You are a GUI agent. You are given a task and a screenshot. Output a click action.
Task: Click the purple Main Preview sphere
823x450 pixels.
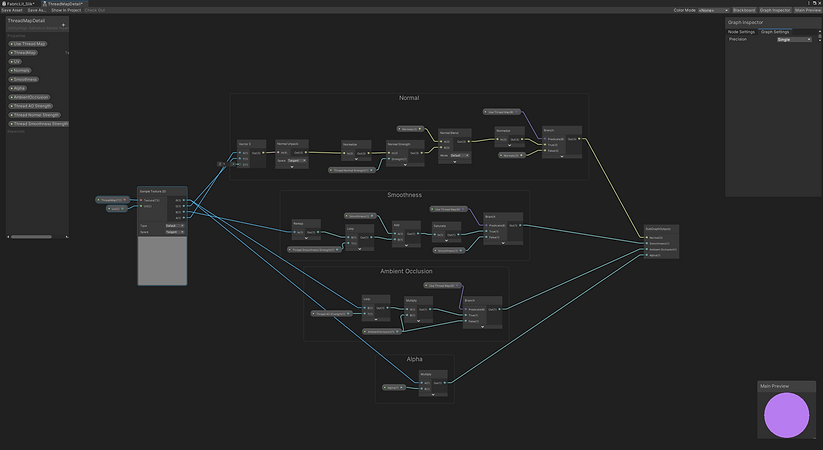click(x=786, y=415)
